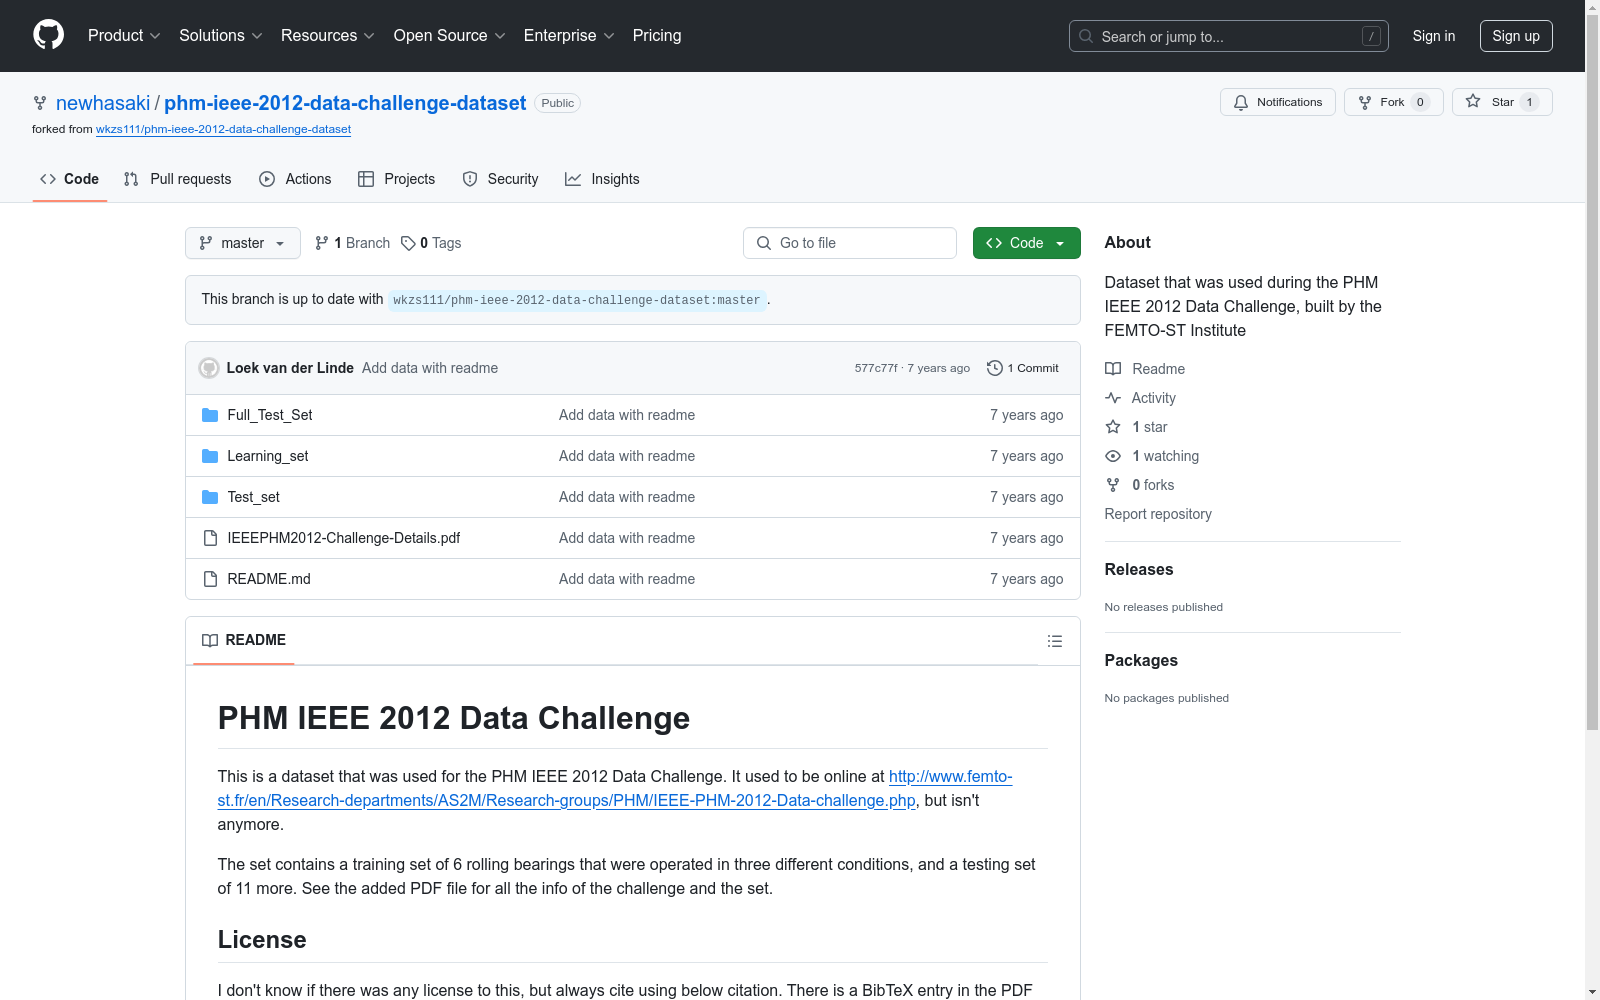This screenshot has height=1000, width=1600.
Task: Open the master branch selector
Action: pos(242,243)
